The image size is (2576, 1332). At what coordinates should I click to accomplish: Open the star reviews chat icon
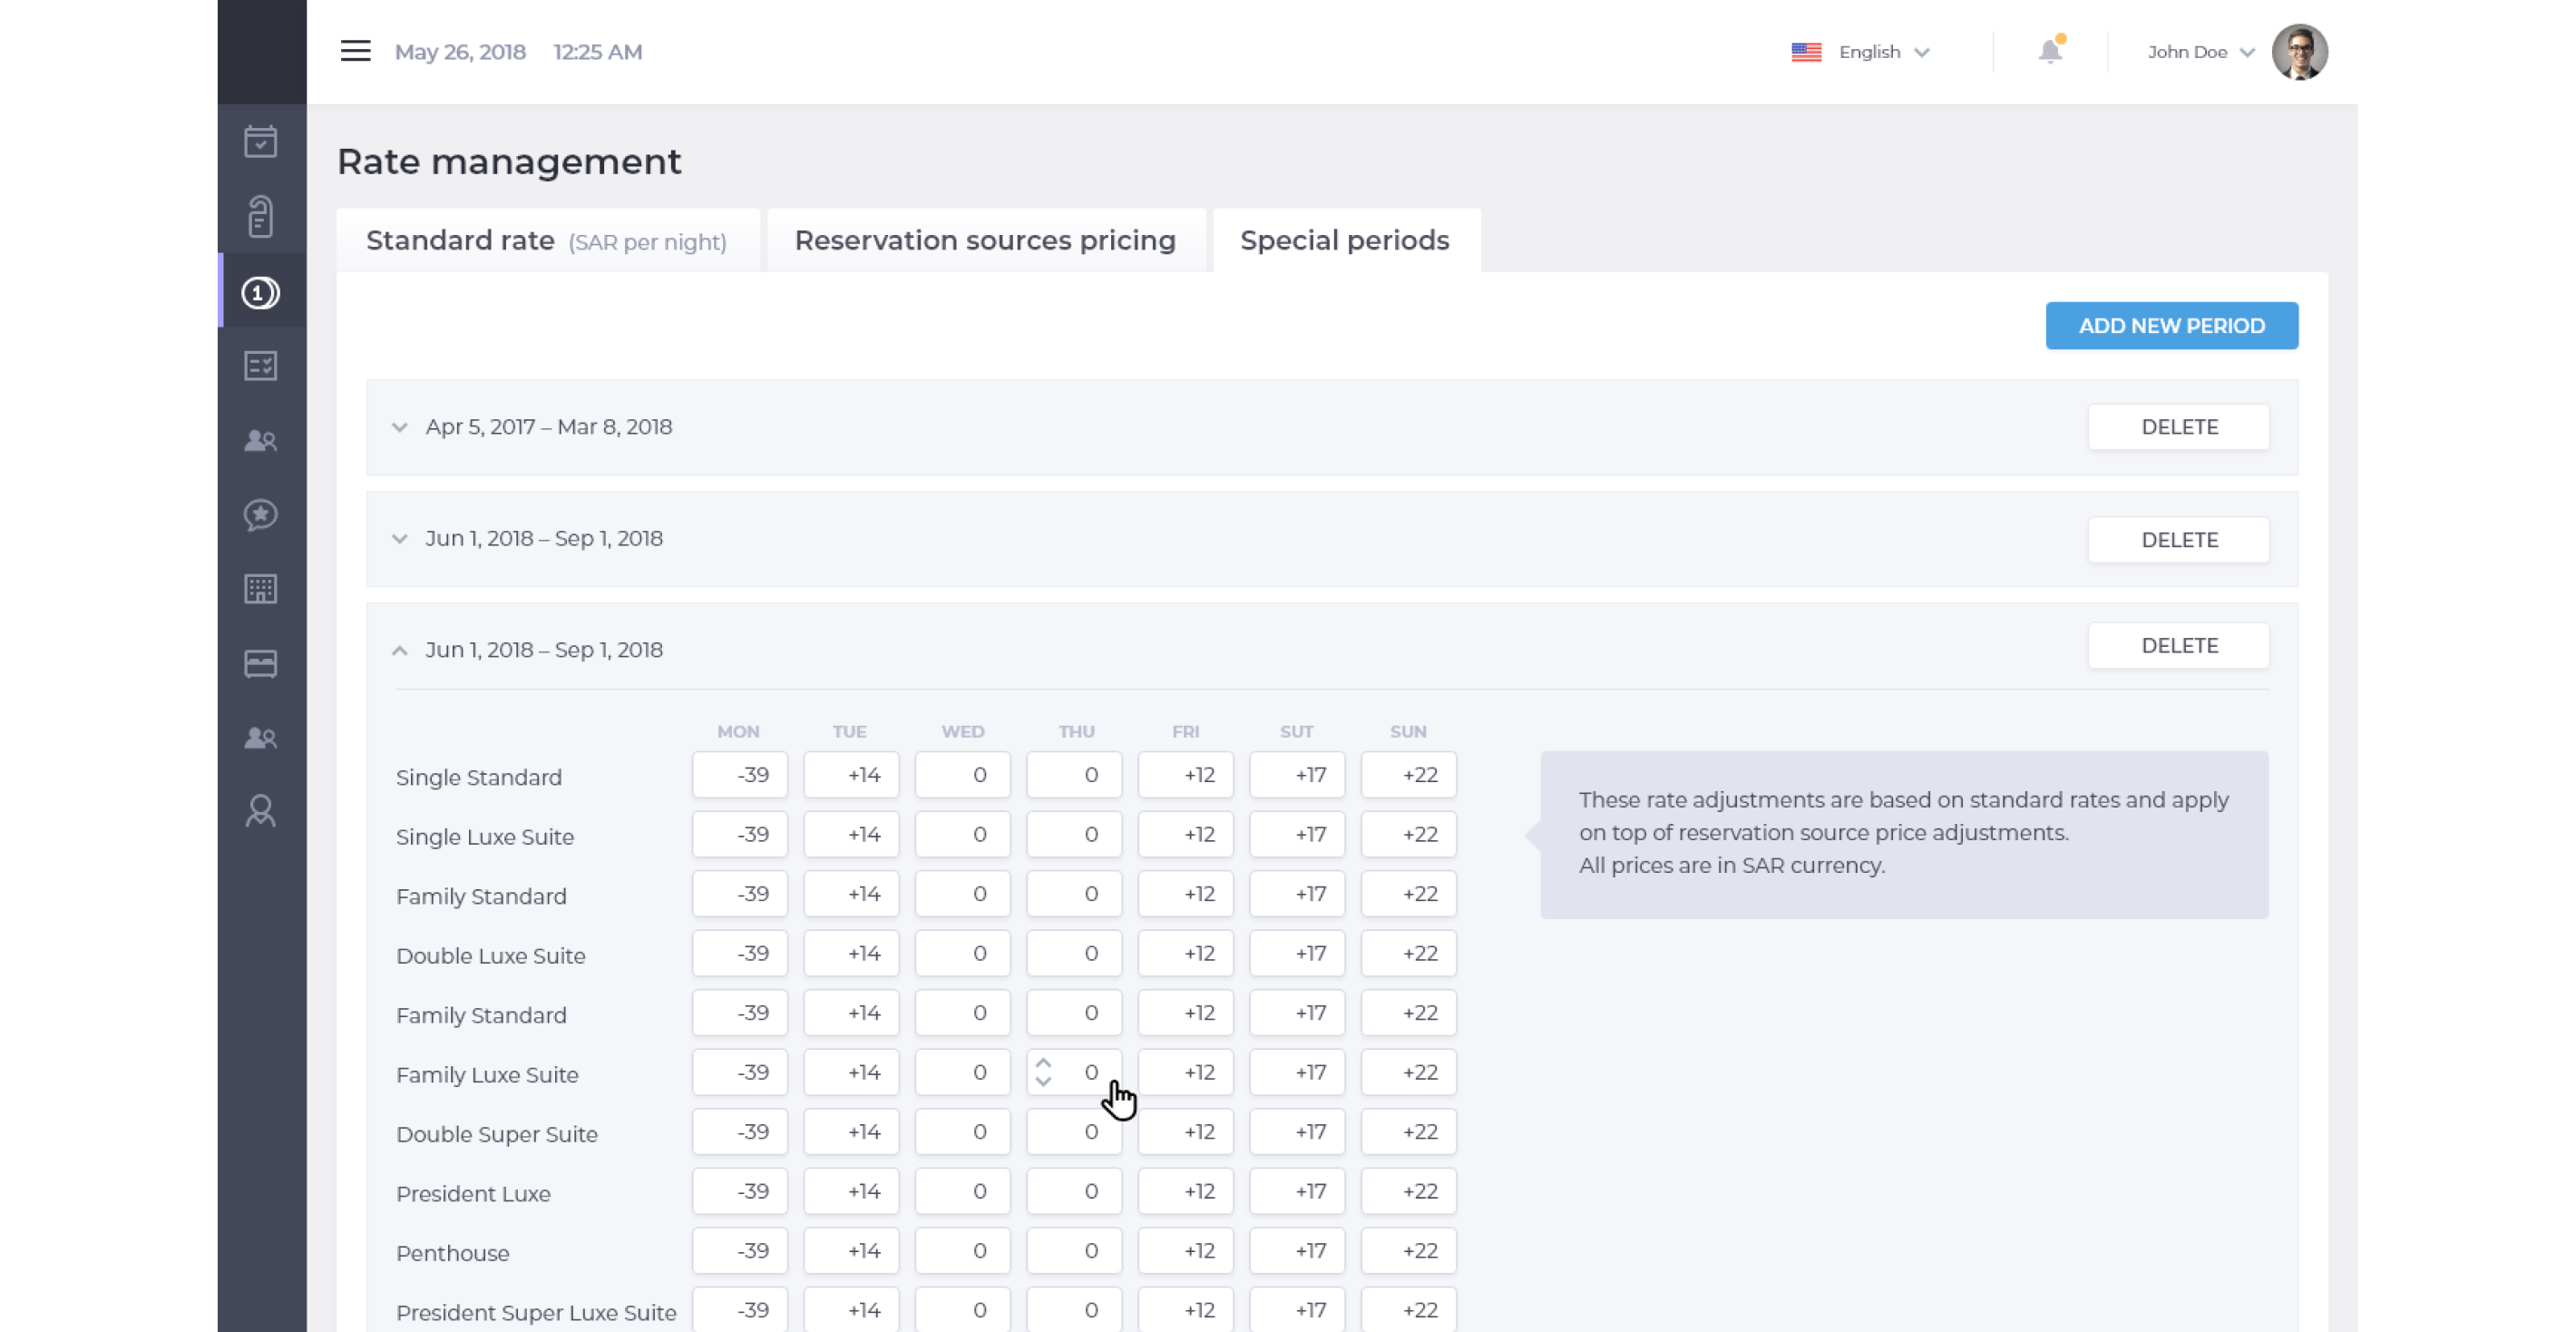[x=260, y=515]
